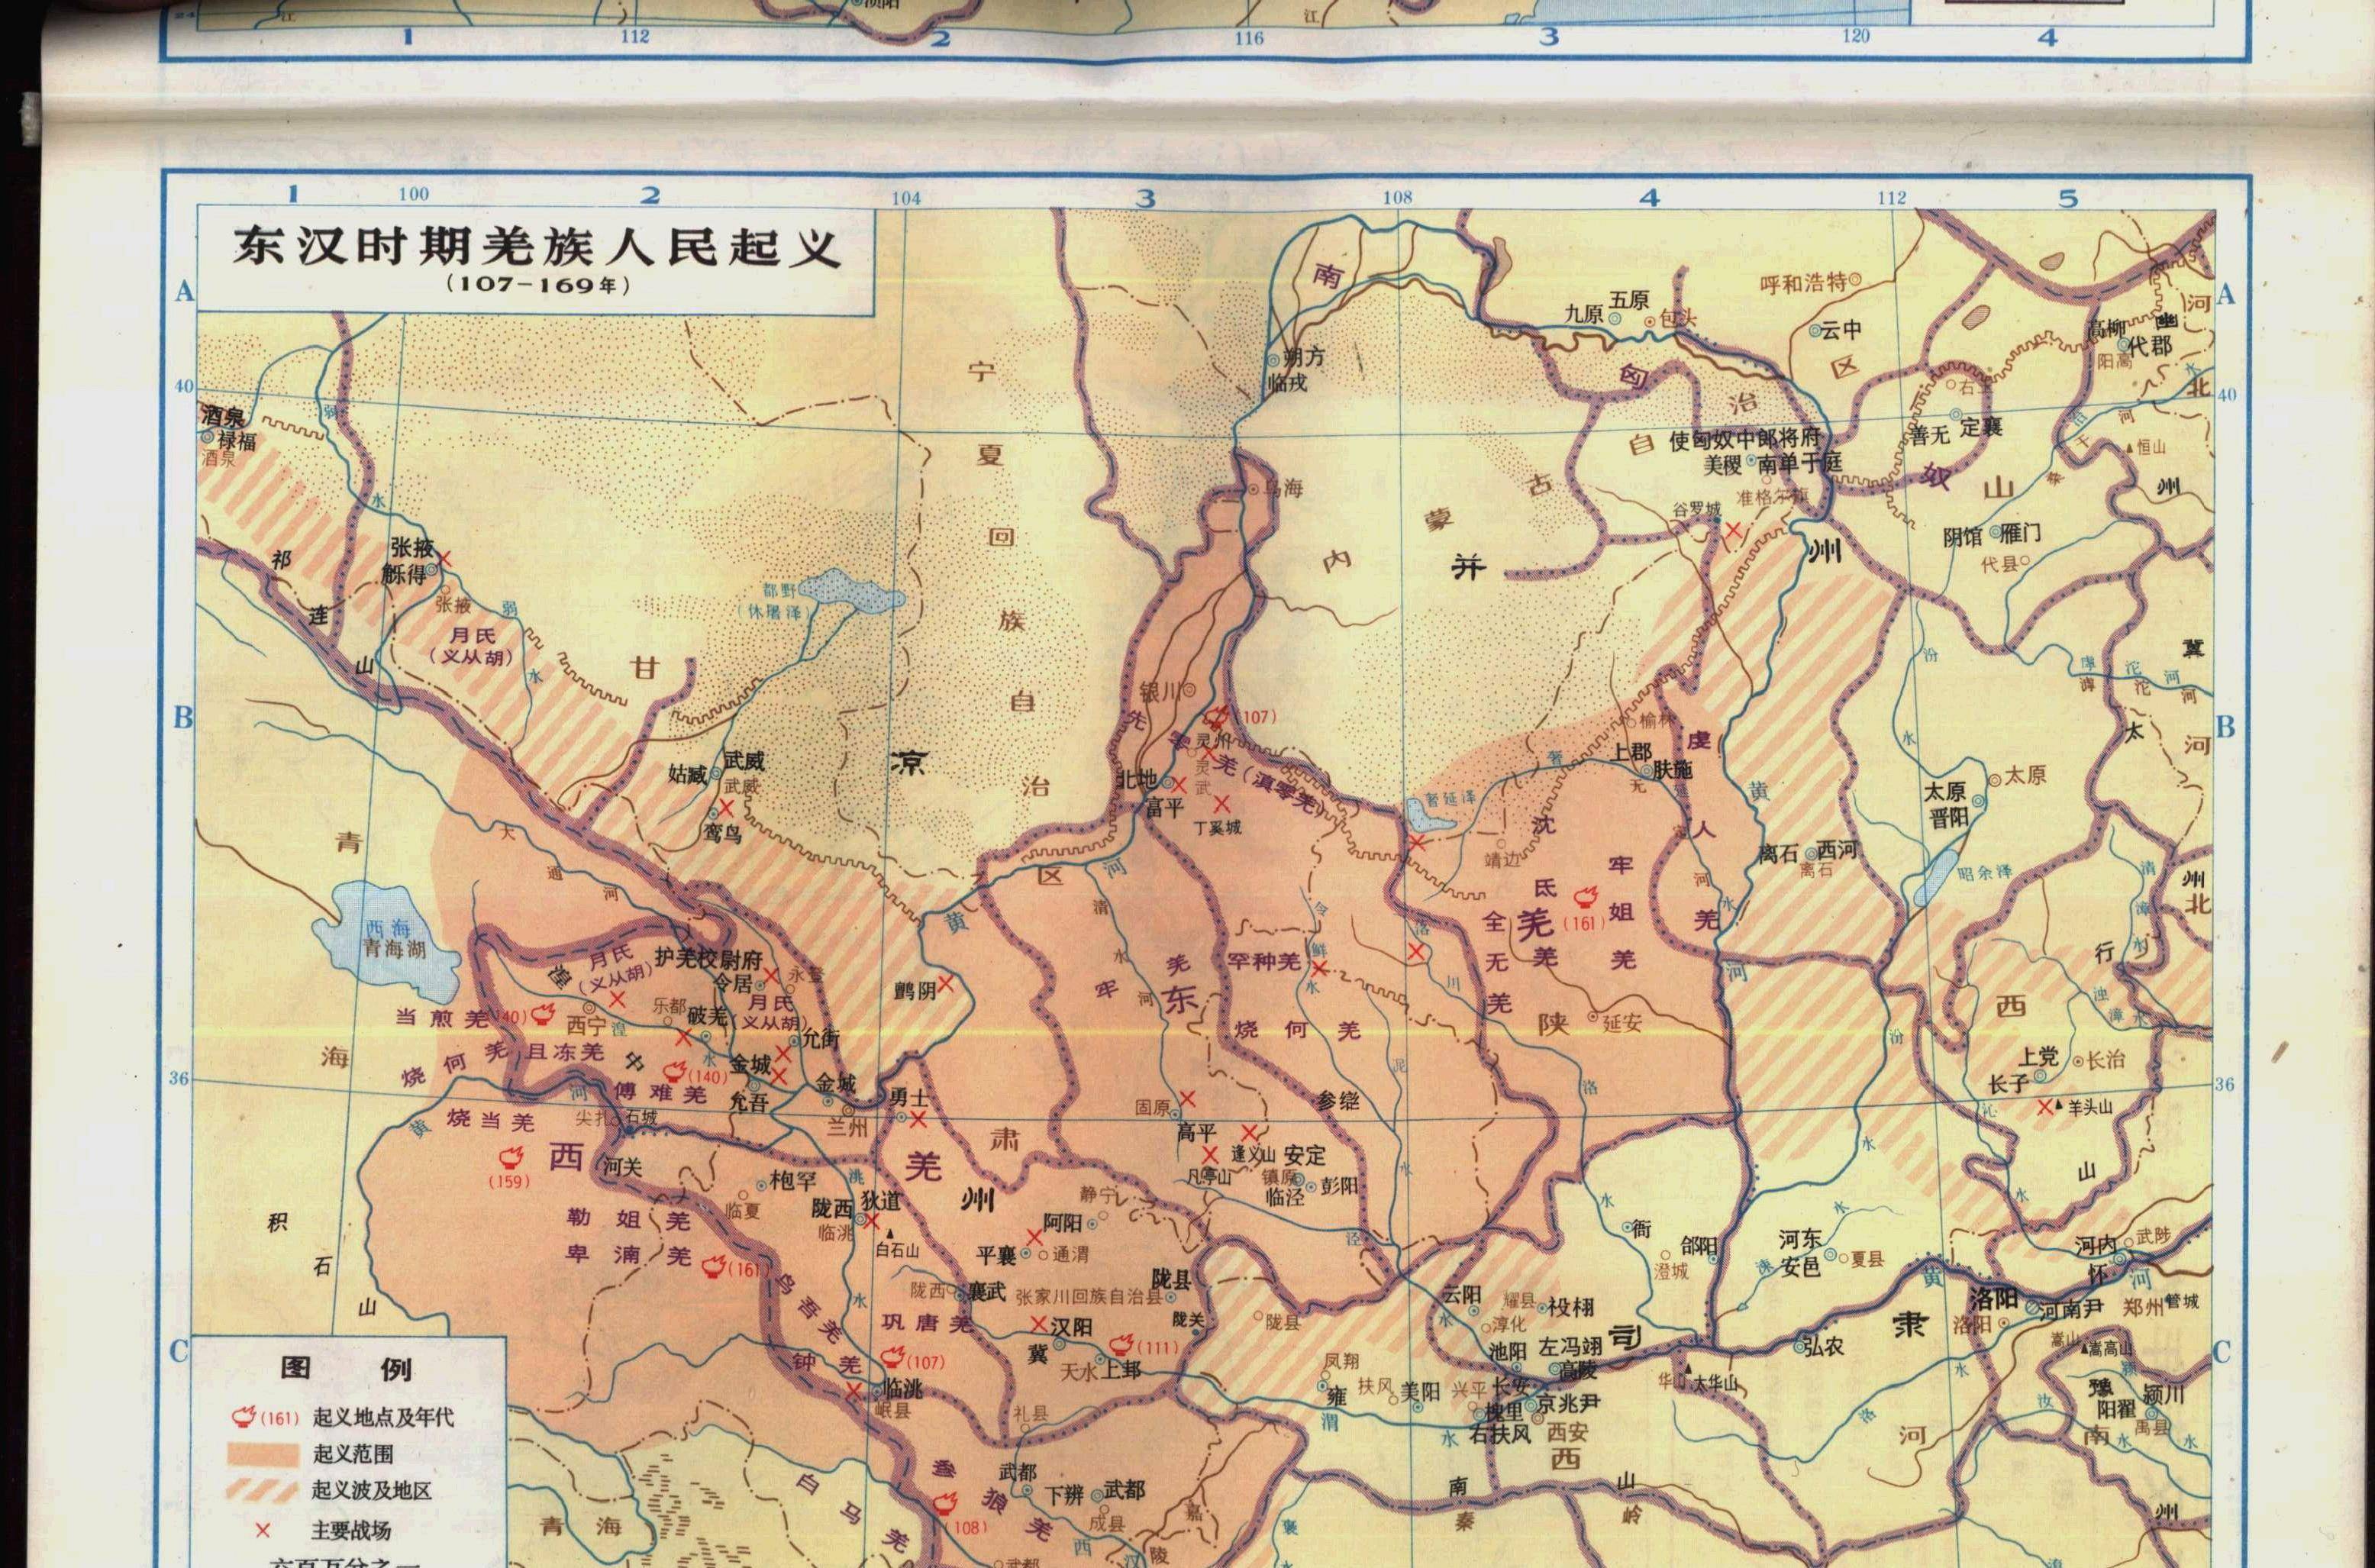Click the red battle X above 高平
Image resolution: width=2375 pixels, height=1568 pixels.
coord(1187,1099)
